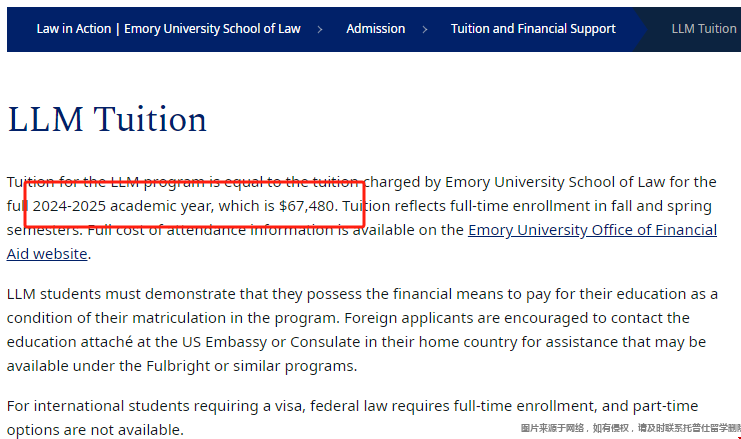Click the chevron arrow after Admission
Screen dimensions: 741x439
click(x=425, y=29)
